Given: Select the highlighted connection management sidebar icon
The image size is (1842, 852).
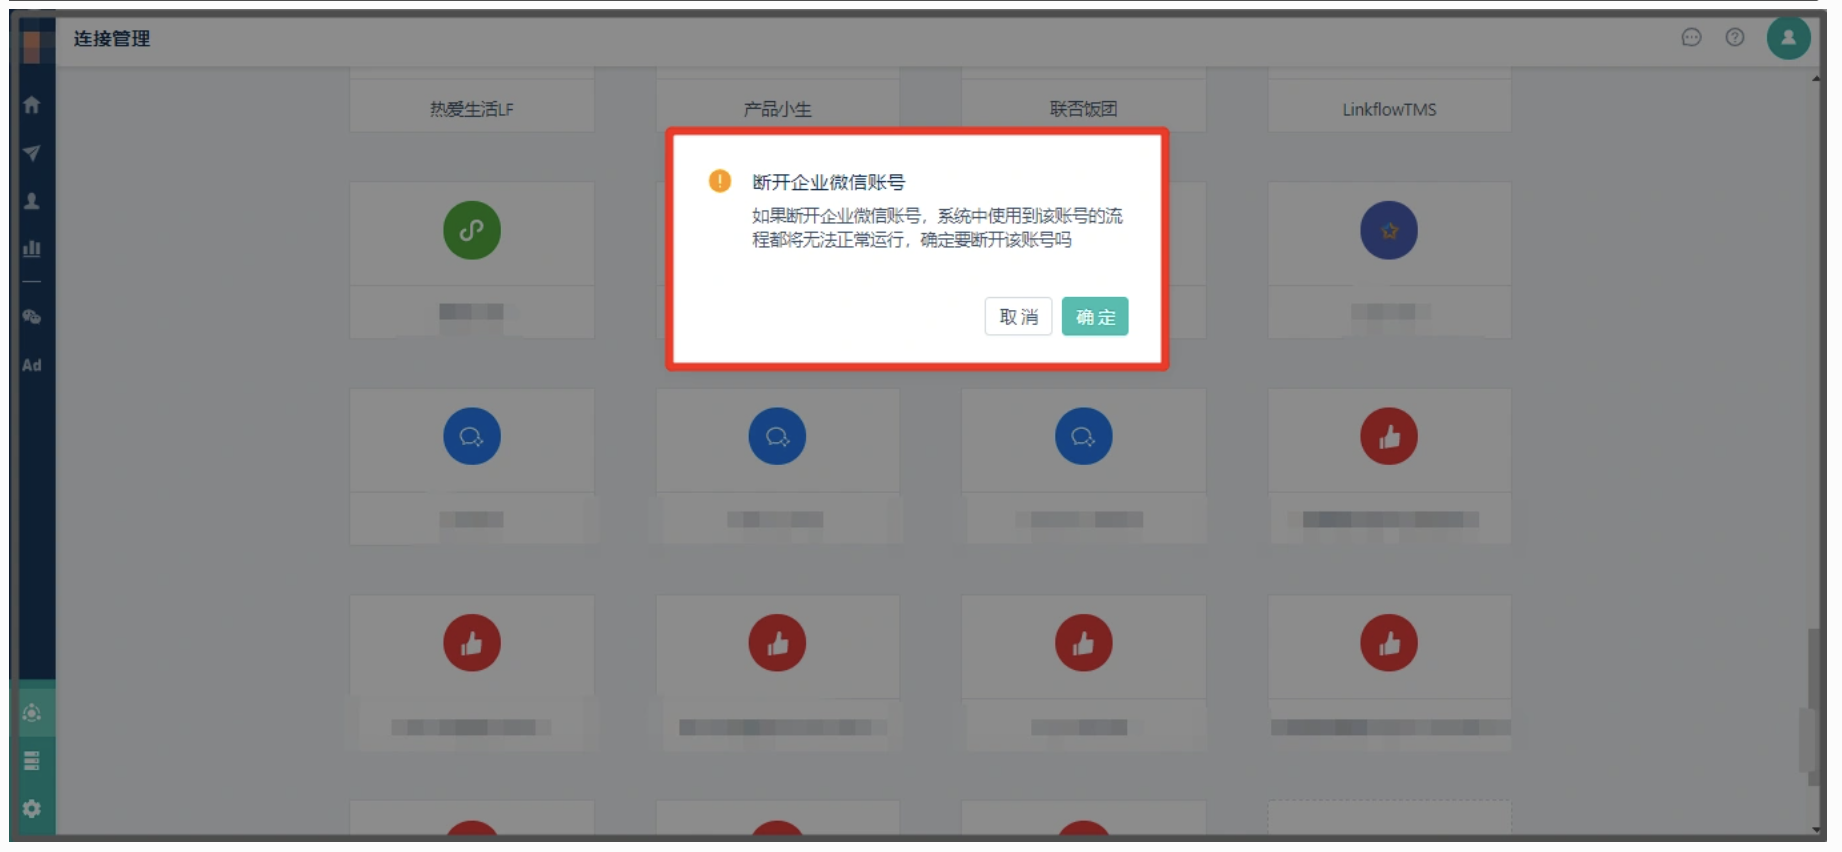Looking at the screenshot, I should tap(32, 713).
